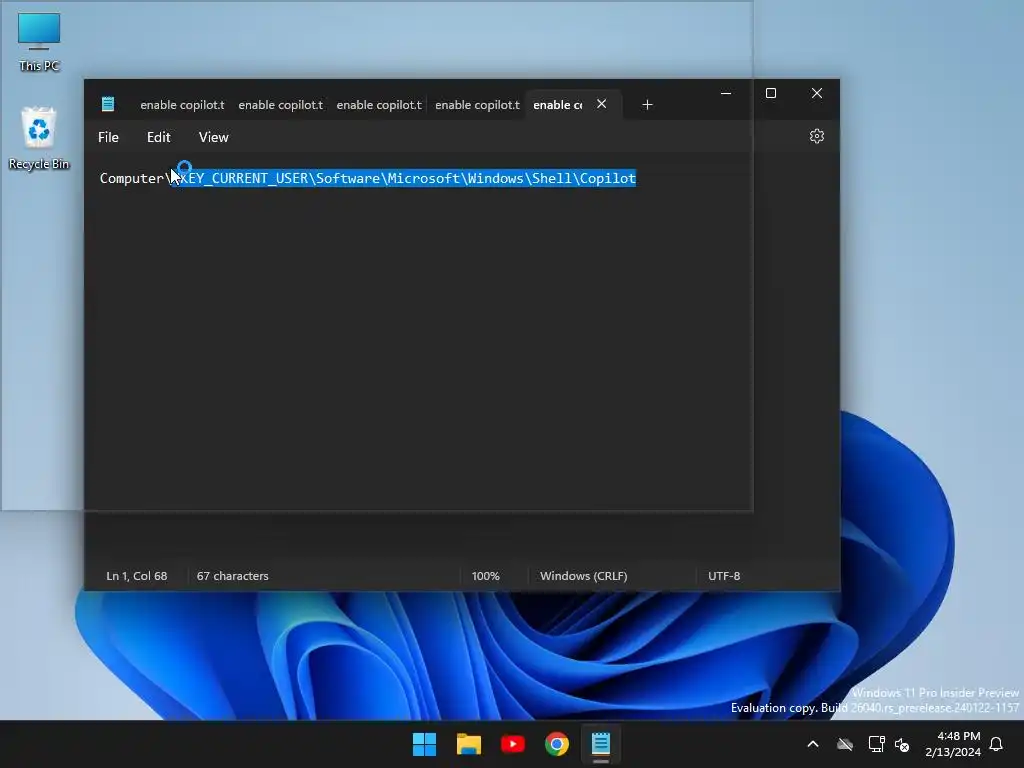This screenshot has height=768, width=1024.
Task: Click the muted volume tray icon
Action: [902, 744]
